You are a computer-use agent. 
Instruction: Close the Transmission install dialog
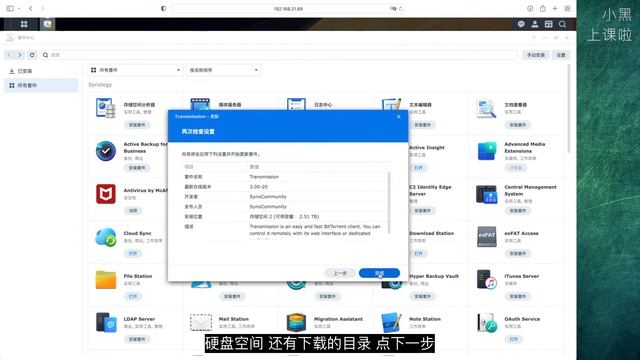[x=399, y=117]
